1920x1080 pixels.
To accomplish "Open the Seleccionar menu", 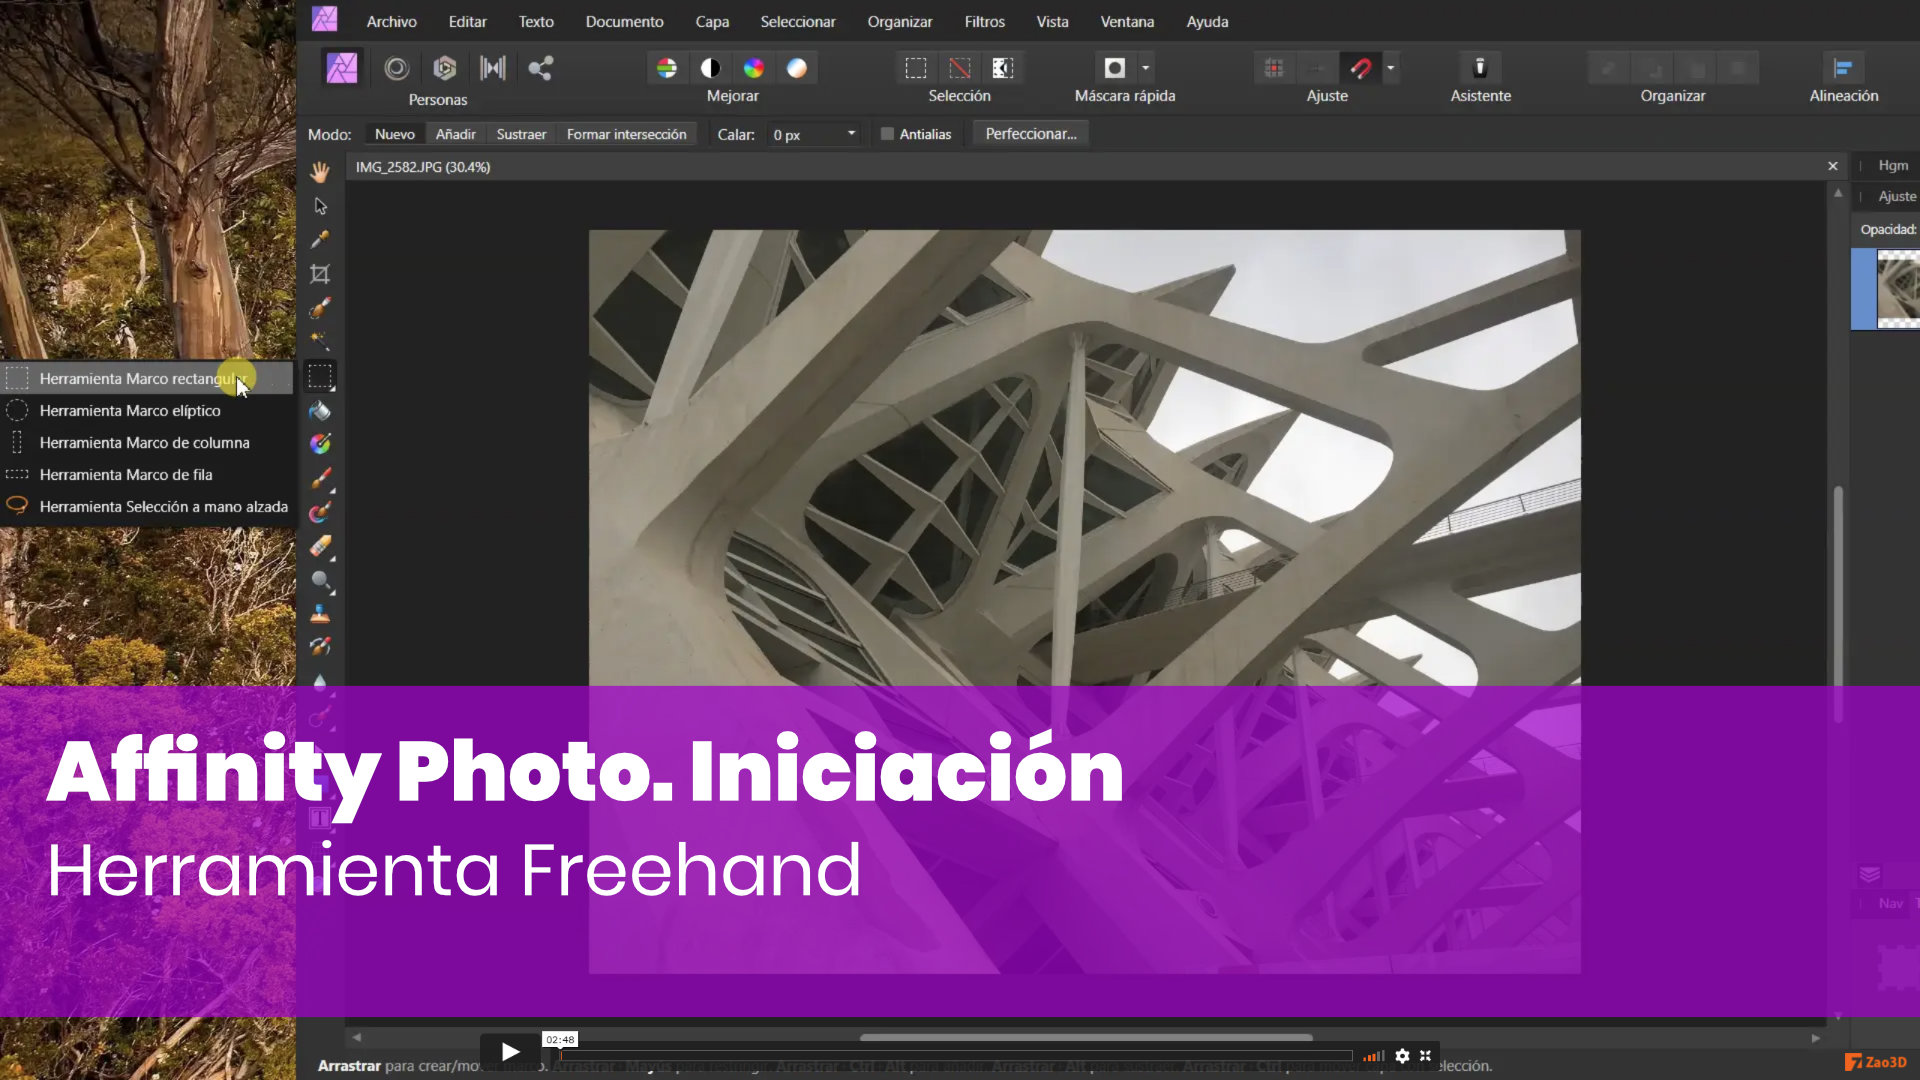I will coord(798,21).
